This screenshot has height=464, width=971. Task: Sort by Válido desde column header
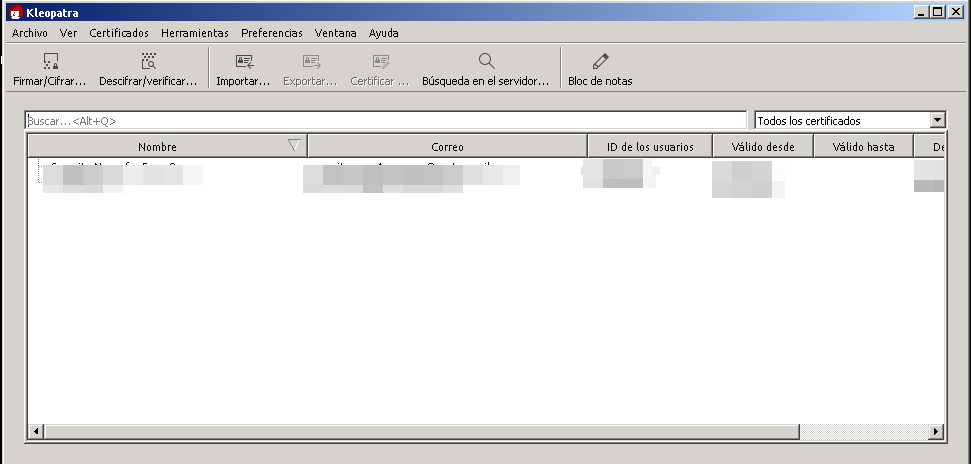(x=763, y=147)
